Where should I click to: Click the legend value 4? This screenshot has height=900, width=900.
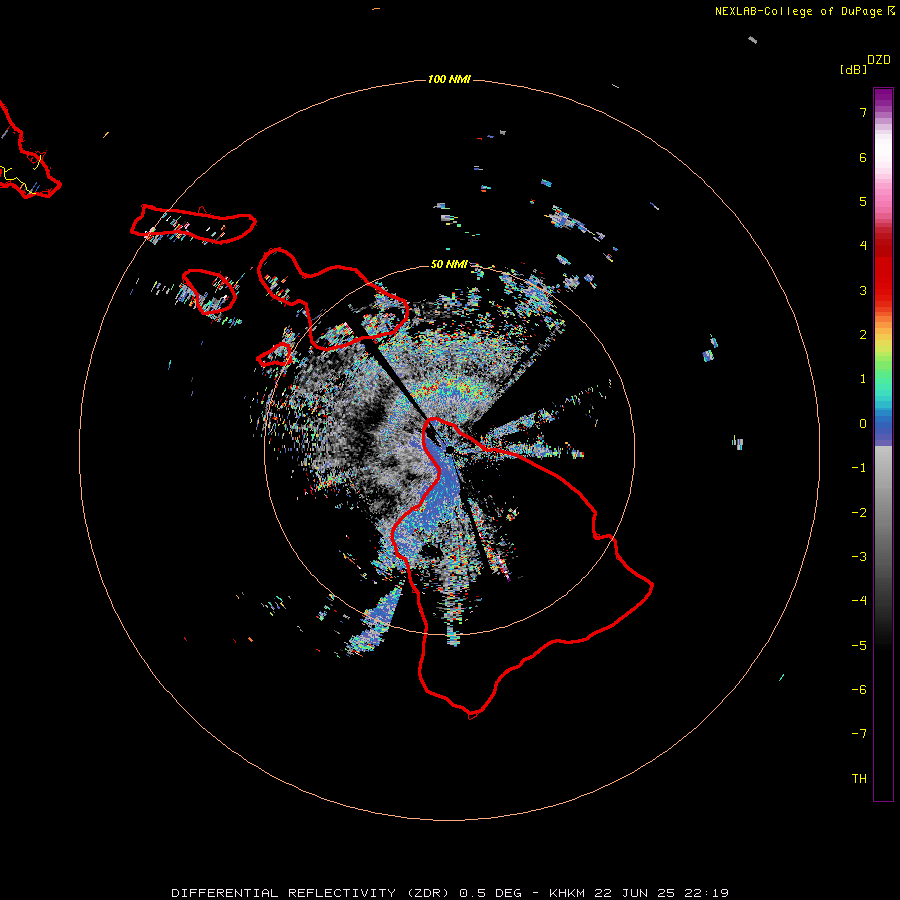[x=863, y=246]
